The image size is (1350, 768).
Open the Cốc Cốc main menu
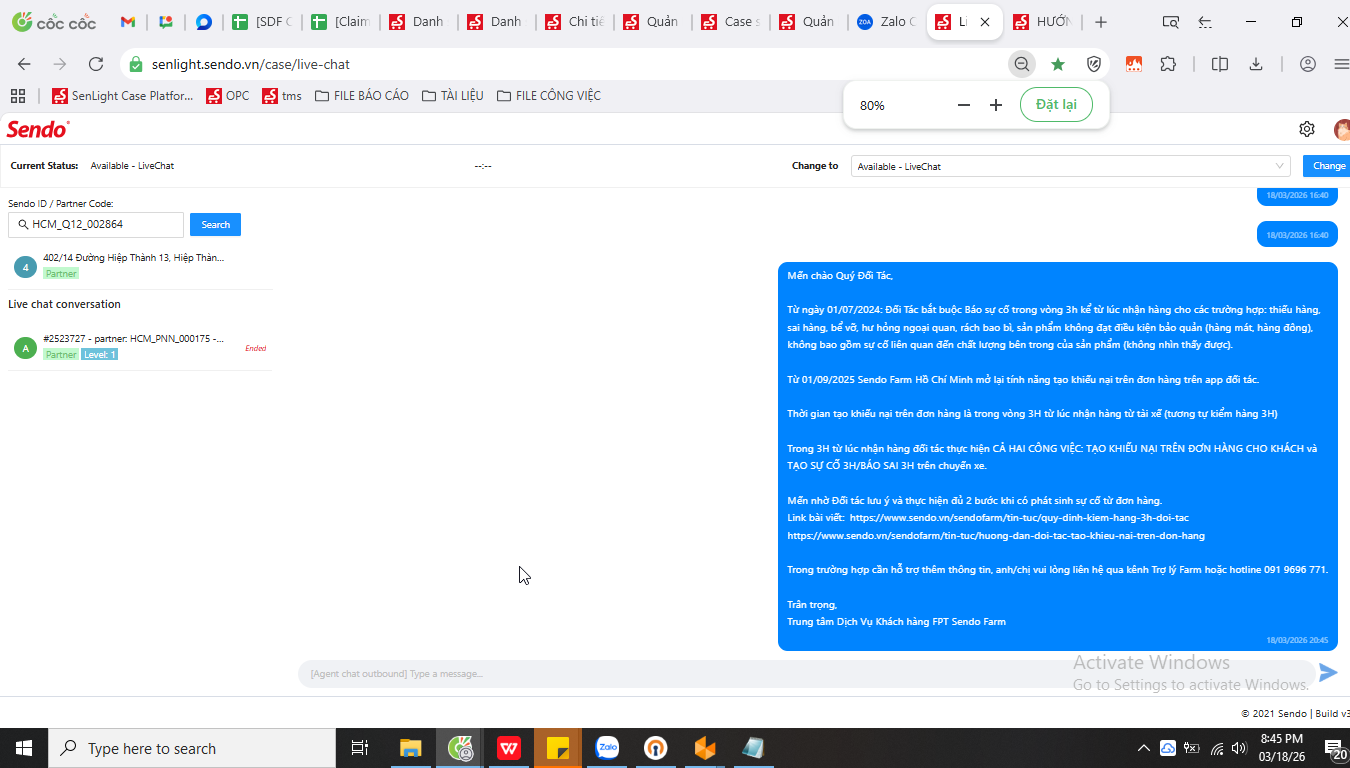click(x=1341, y=64)
